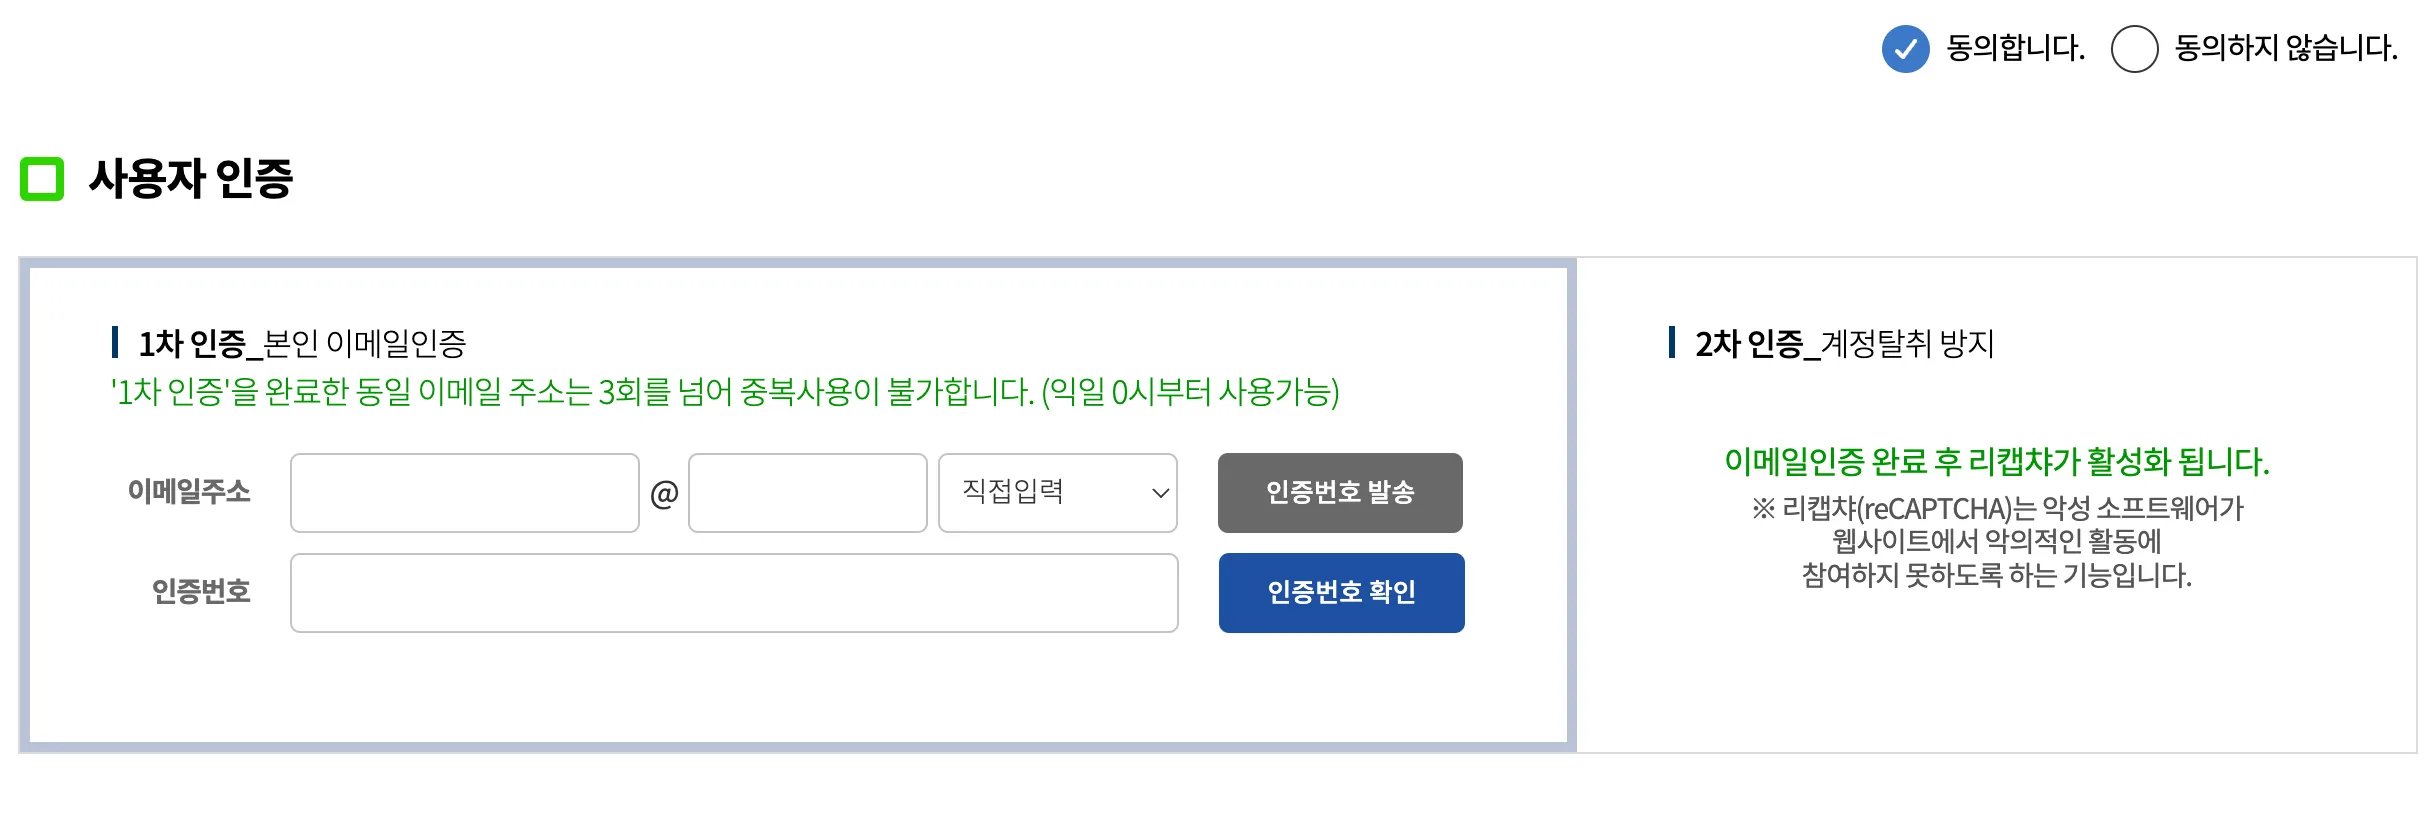This screenshot has height=840, width=2436.
Task: Click the 인증번호 field label
Action: pos(201,592)
